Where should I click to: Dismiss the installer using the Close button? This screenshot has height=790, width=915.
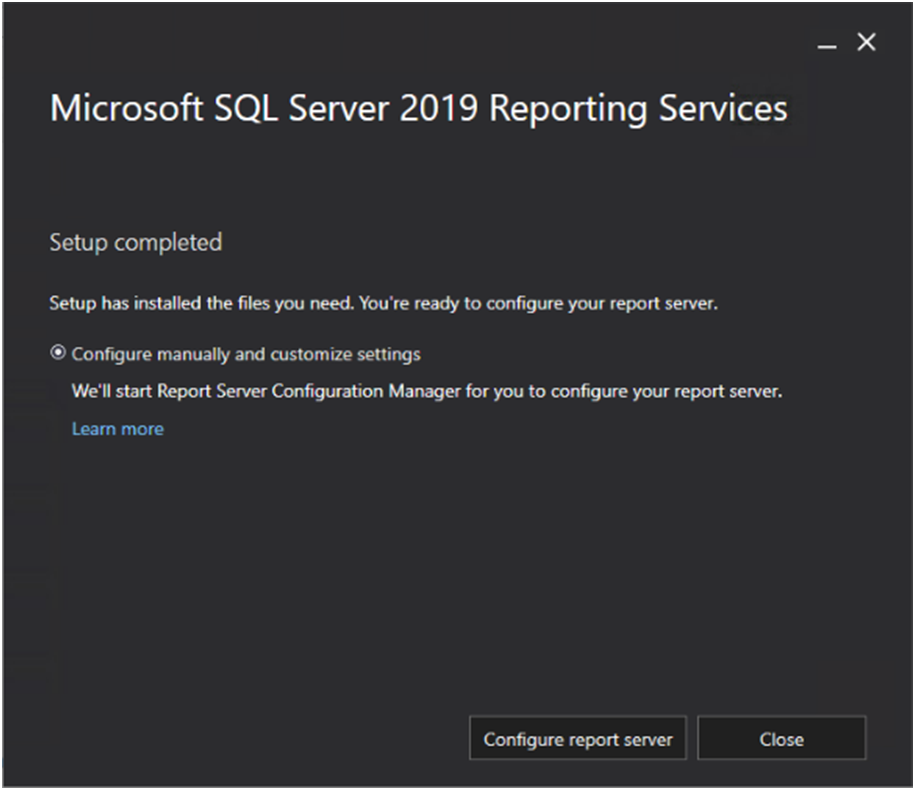pyautogui.click(x=781, y=740)
